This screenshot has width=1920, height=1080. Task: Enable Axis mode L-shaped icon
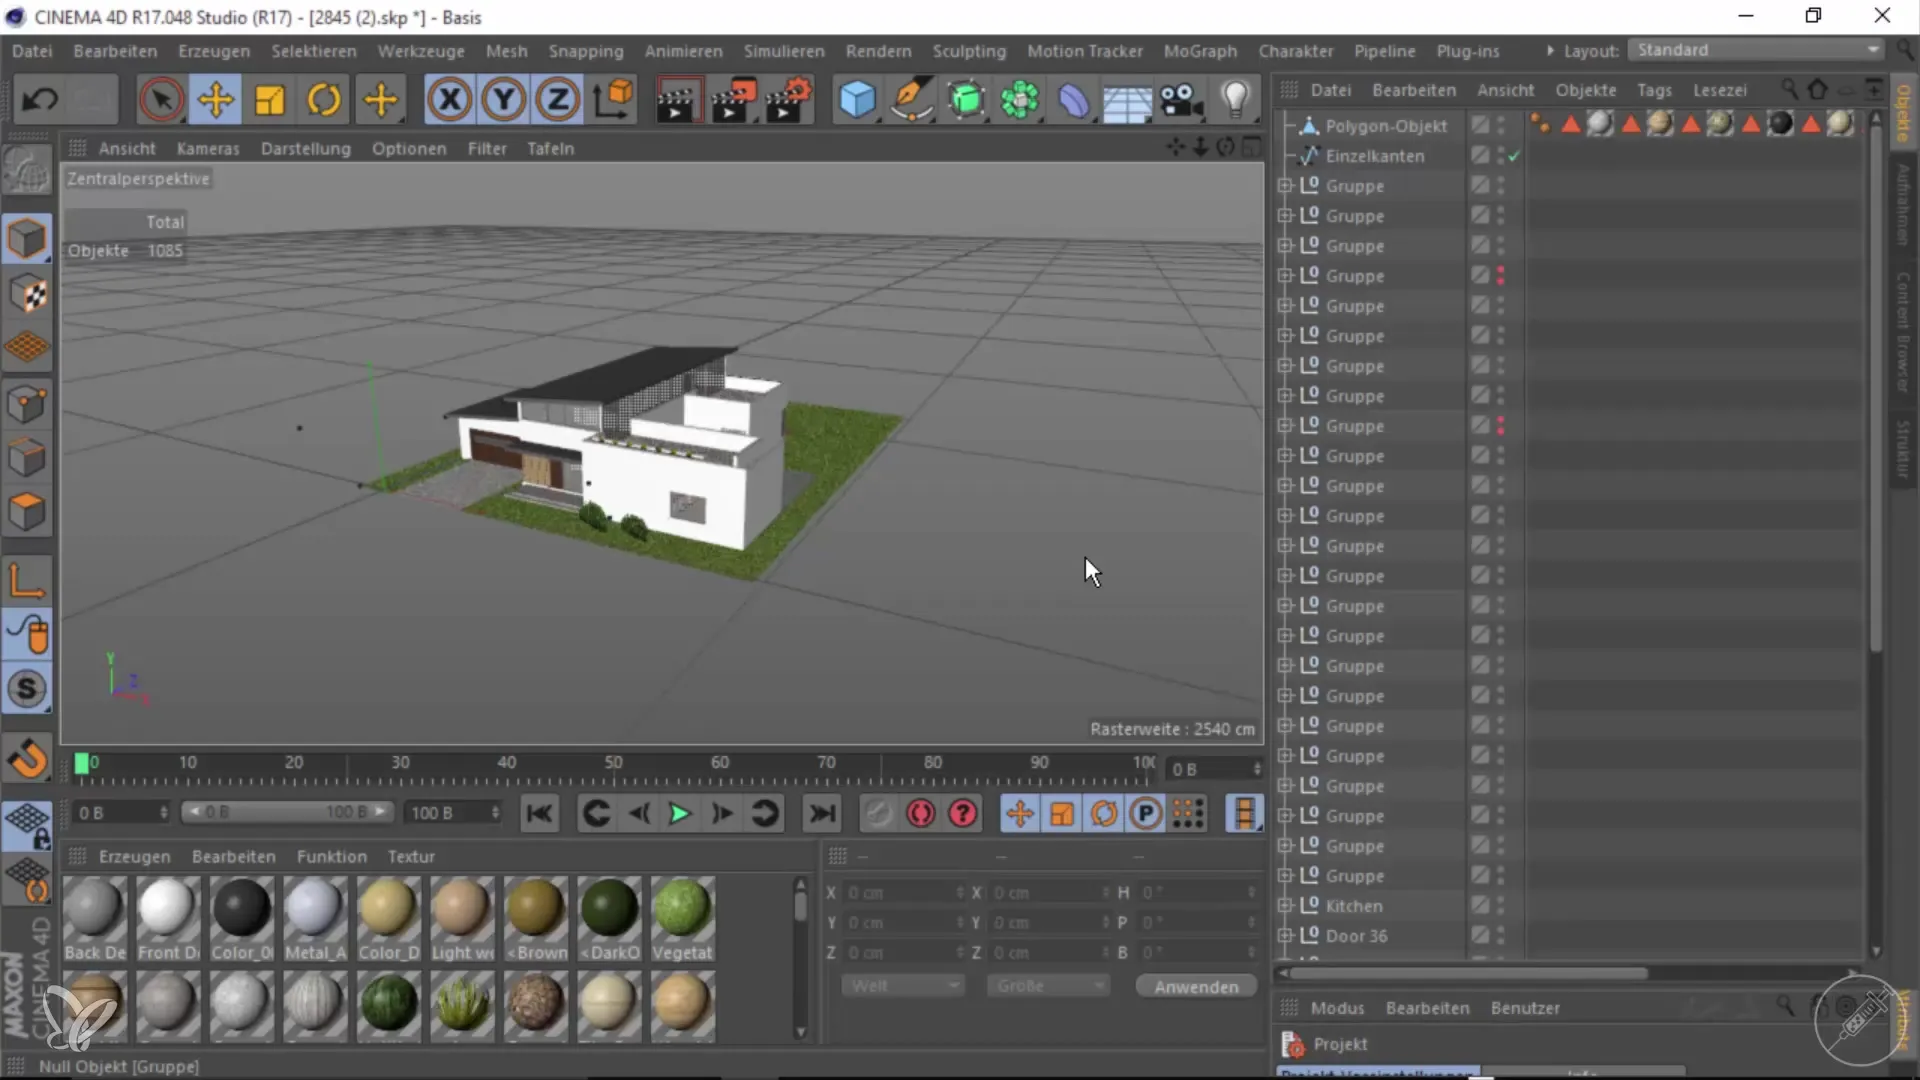[x=27, y=580]
